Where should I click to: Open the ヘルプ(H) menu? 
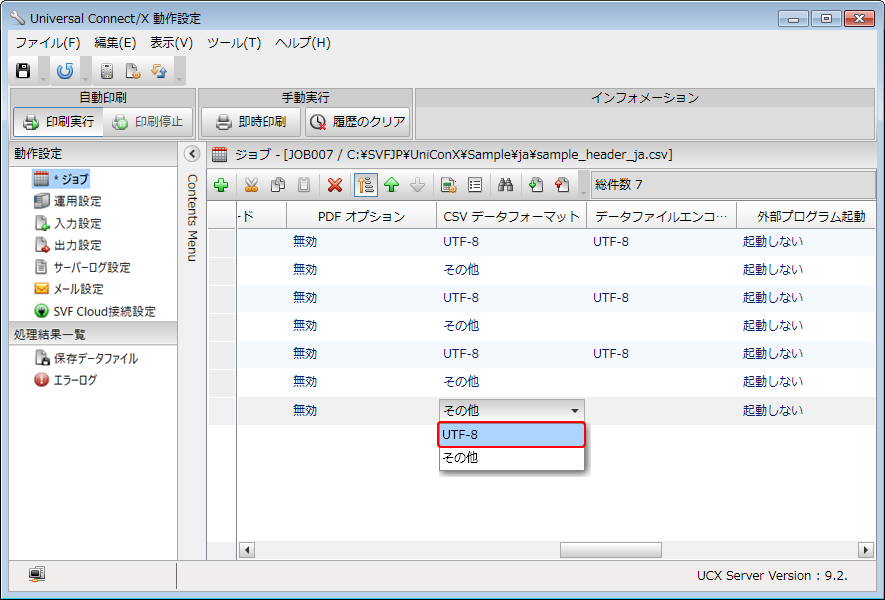tap(303, 43)
